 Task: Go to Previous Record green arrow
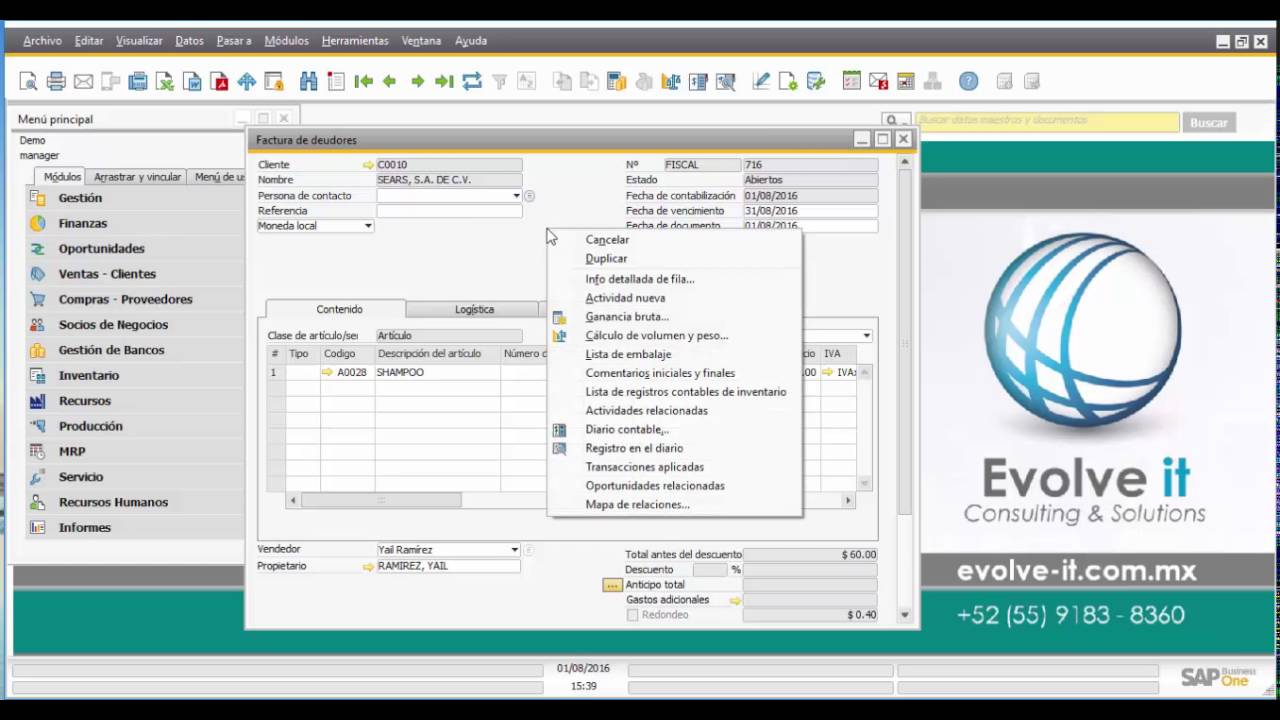click(390, 82)
